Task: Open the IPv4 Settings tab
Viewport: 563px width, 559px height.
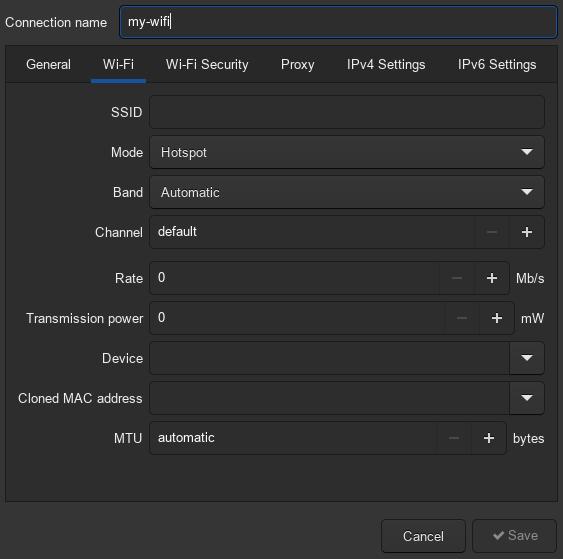Action: point(386,65)
